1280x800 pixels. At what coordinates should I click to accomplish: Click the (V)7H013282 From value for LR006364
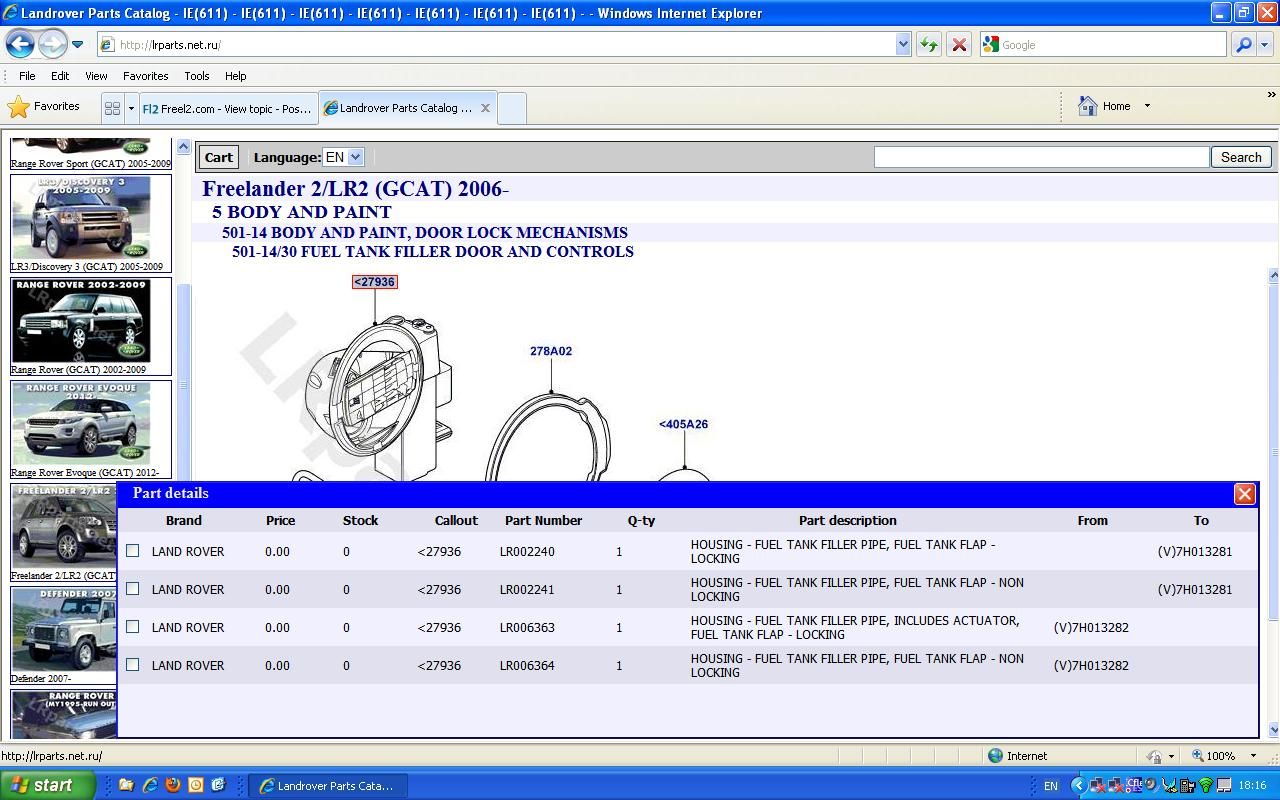coord(1091,666)
